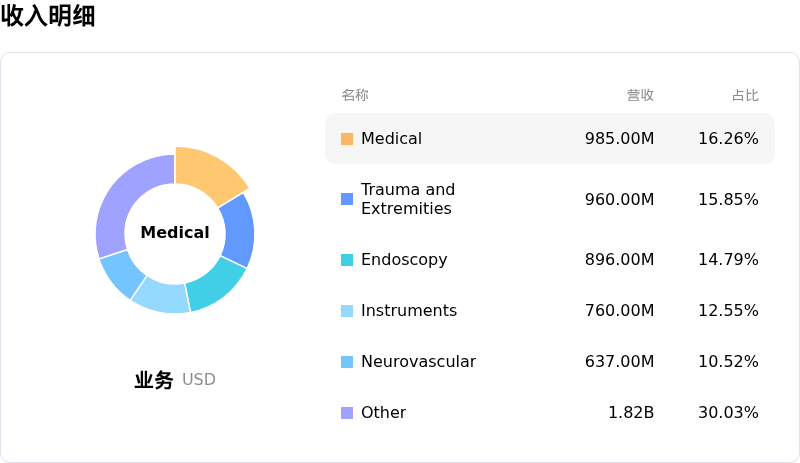The image size is (800, 463).
Task: Click the light blue Instruments swatch
Action: tap(347, 311)
